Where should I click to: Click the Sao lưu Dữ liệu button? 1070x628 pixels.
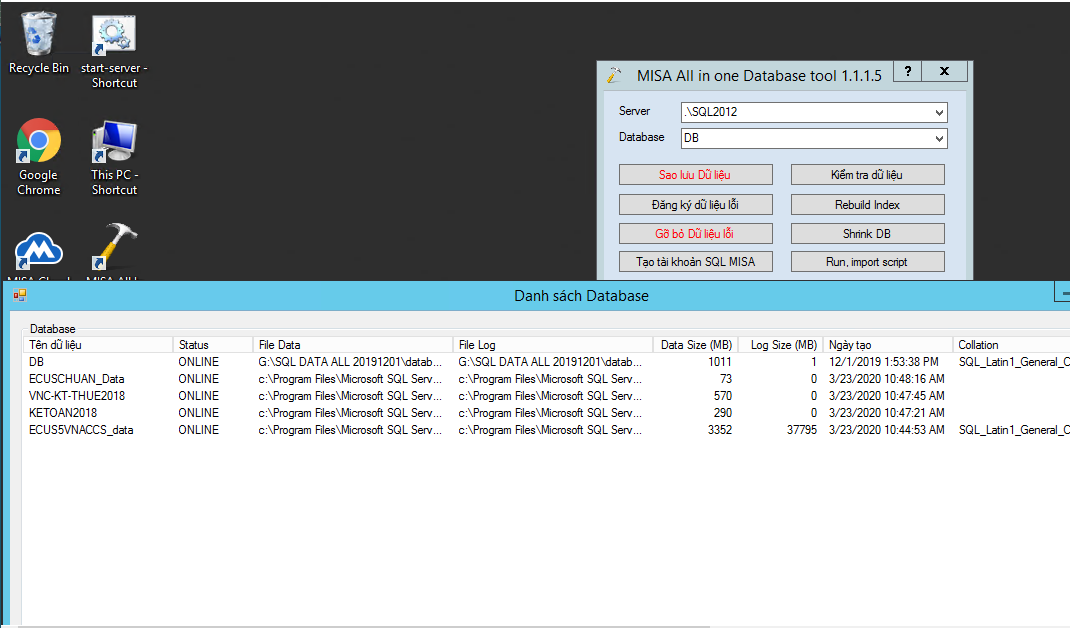(695, 175)
